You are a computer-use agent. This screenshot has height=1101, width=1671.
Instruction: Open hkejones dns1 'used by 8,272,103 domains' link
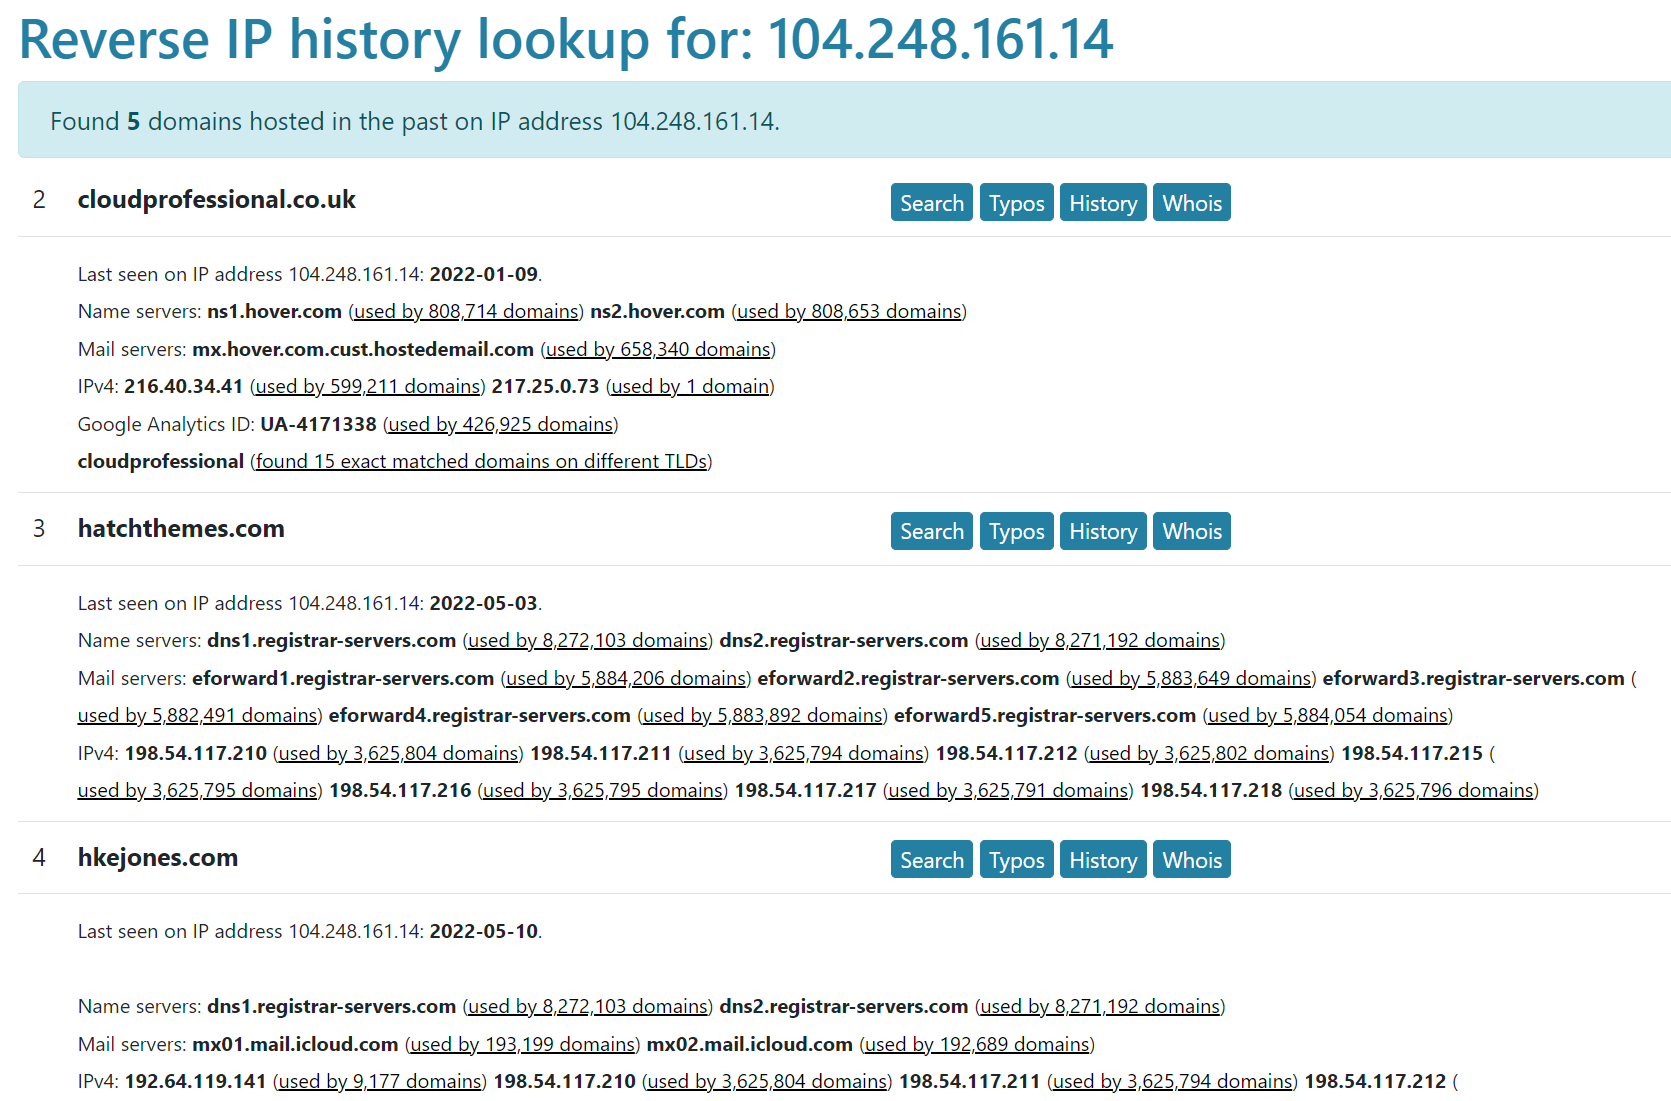pos(588,1006)
